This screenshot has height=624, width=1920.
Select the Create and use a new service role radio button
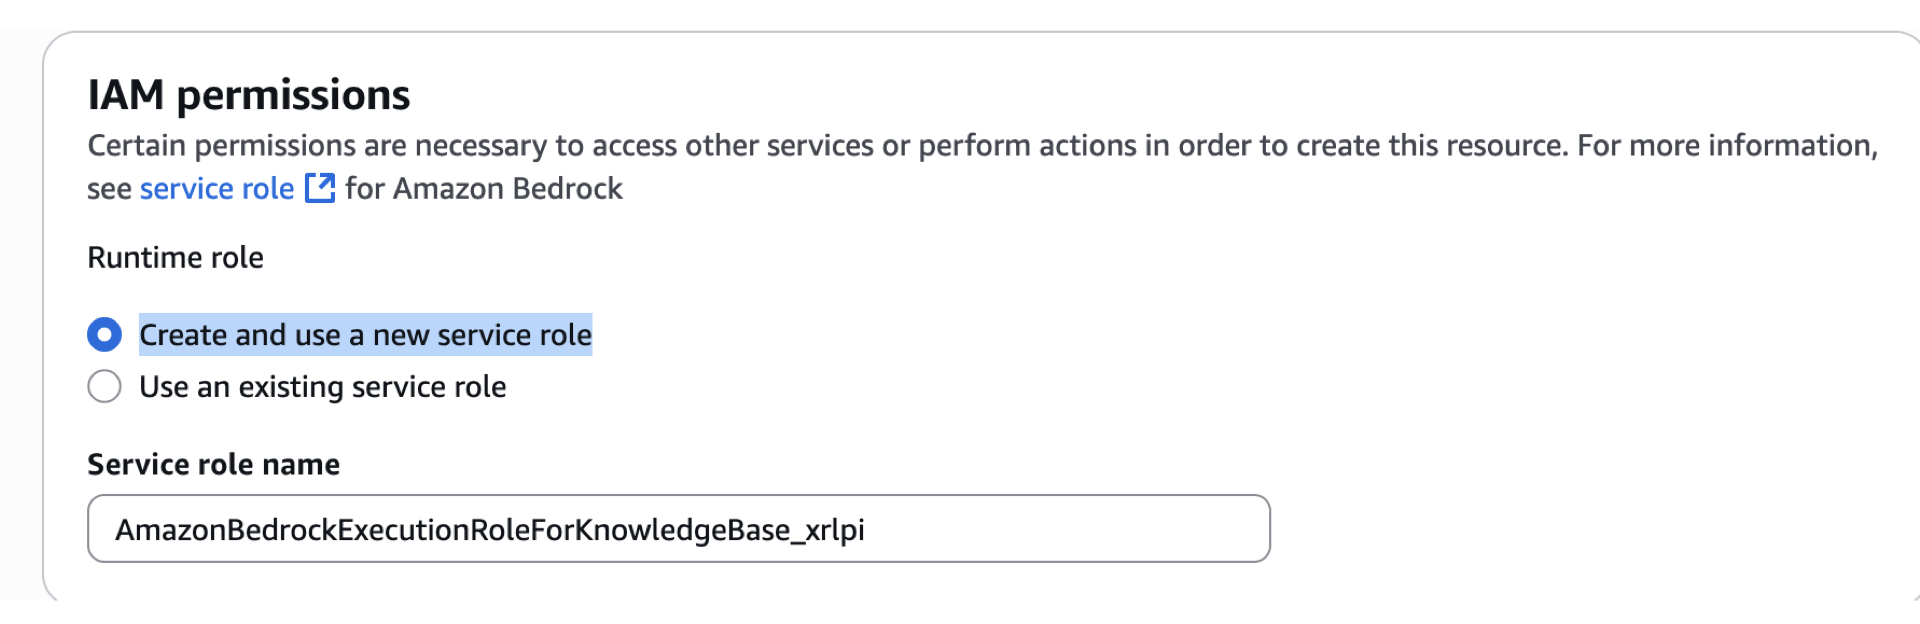105,335
